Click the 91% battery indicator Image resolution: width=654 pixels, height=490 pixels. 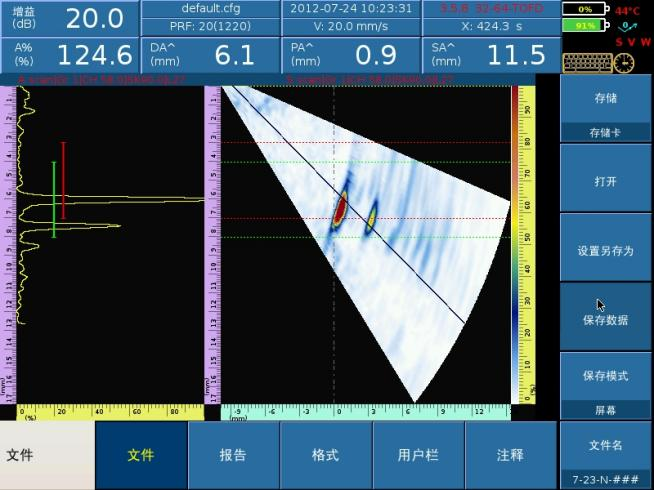point(585,26)
